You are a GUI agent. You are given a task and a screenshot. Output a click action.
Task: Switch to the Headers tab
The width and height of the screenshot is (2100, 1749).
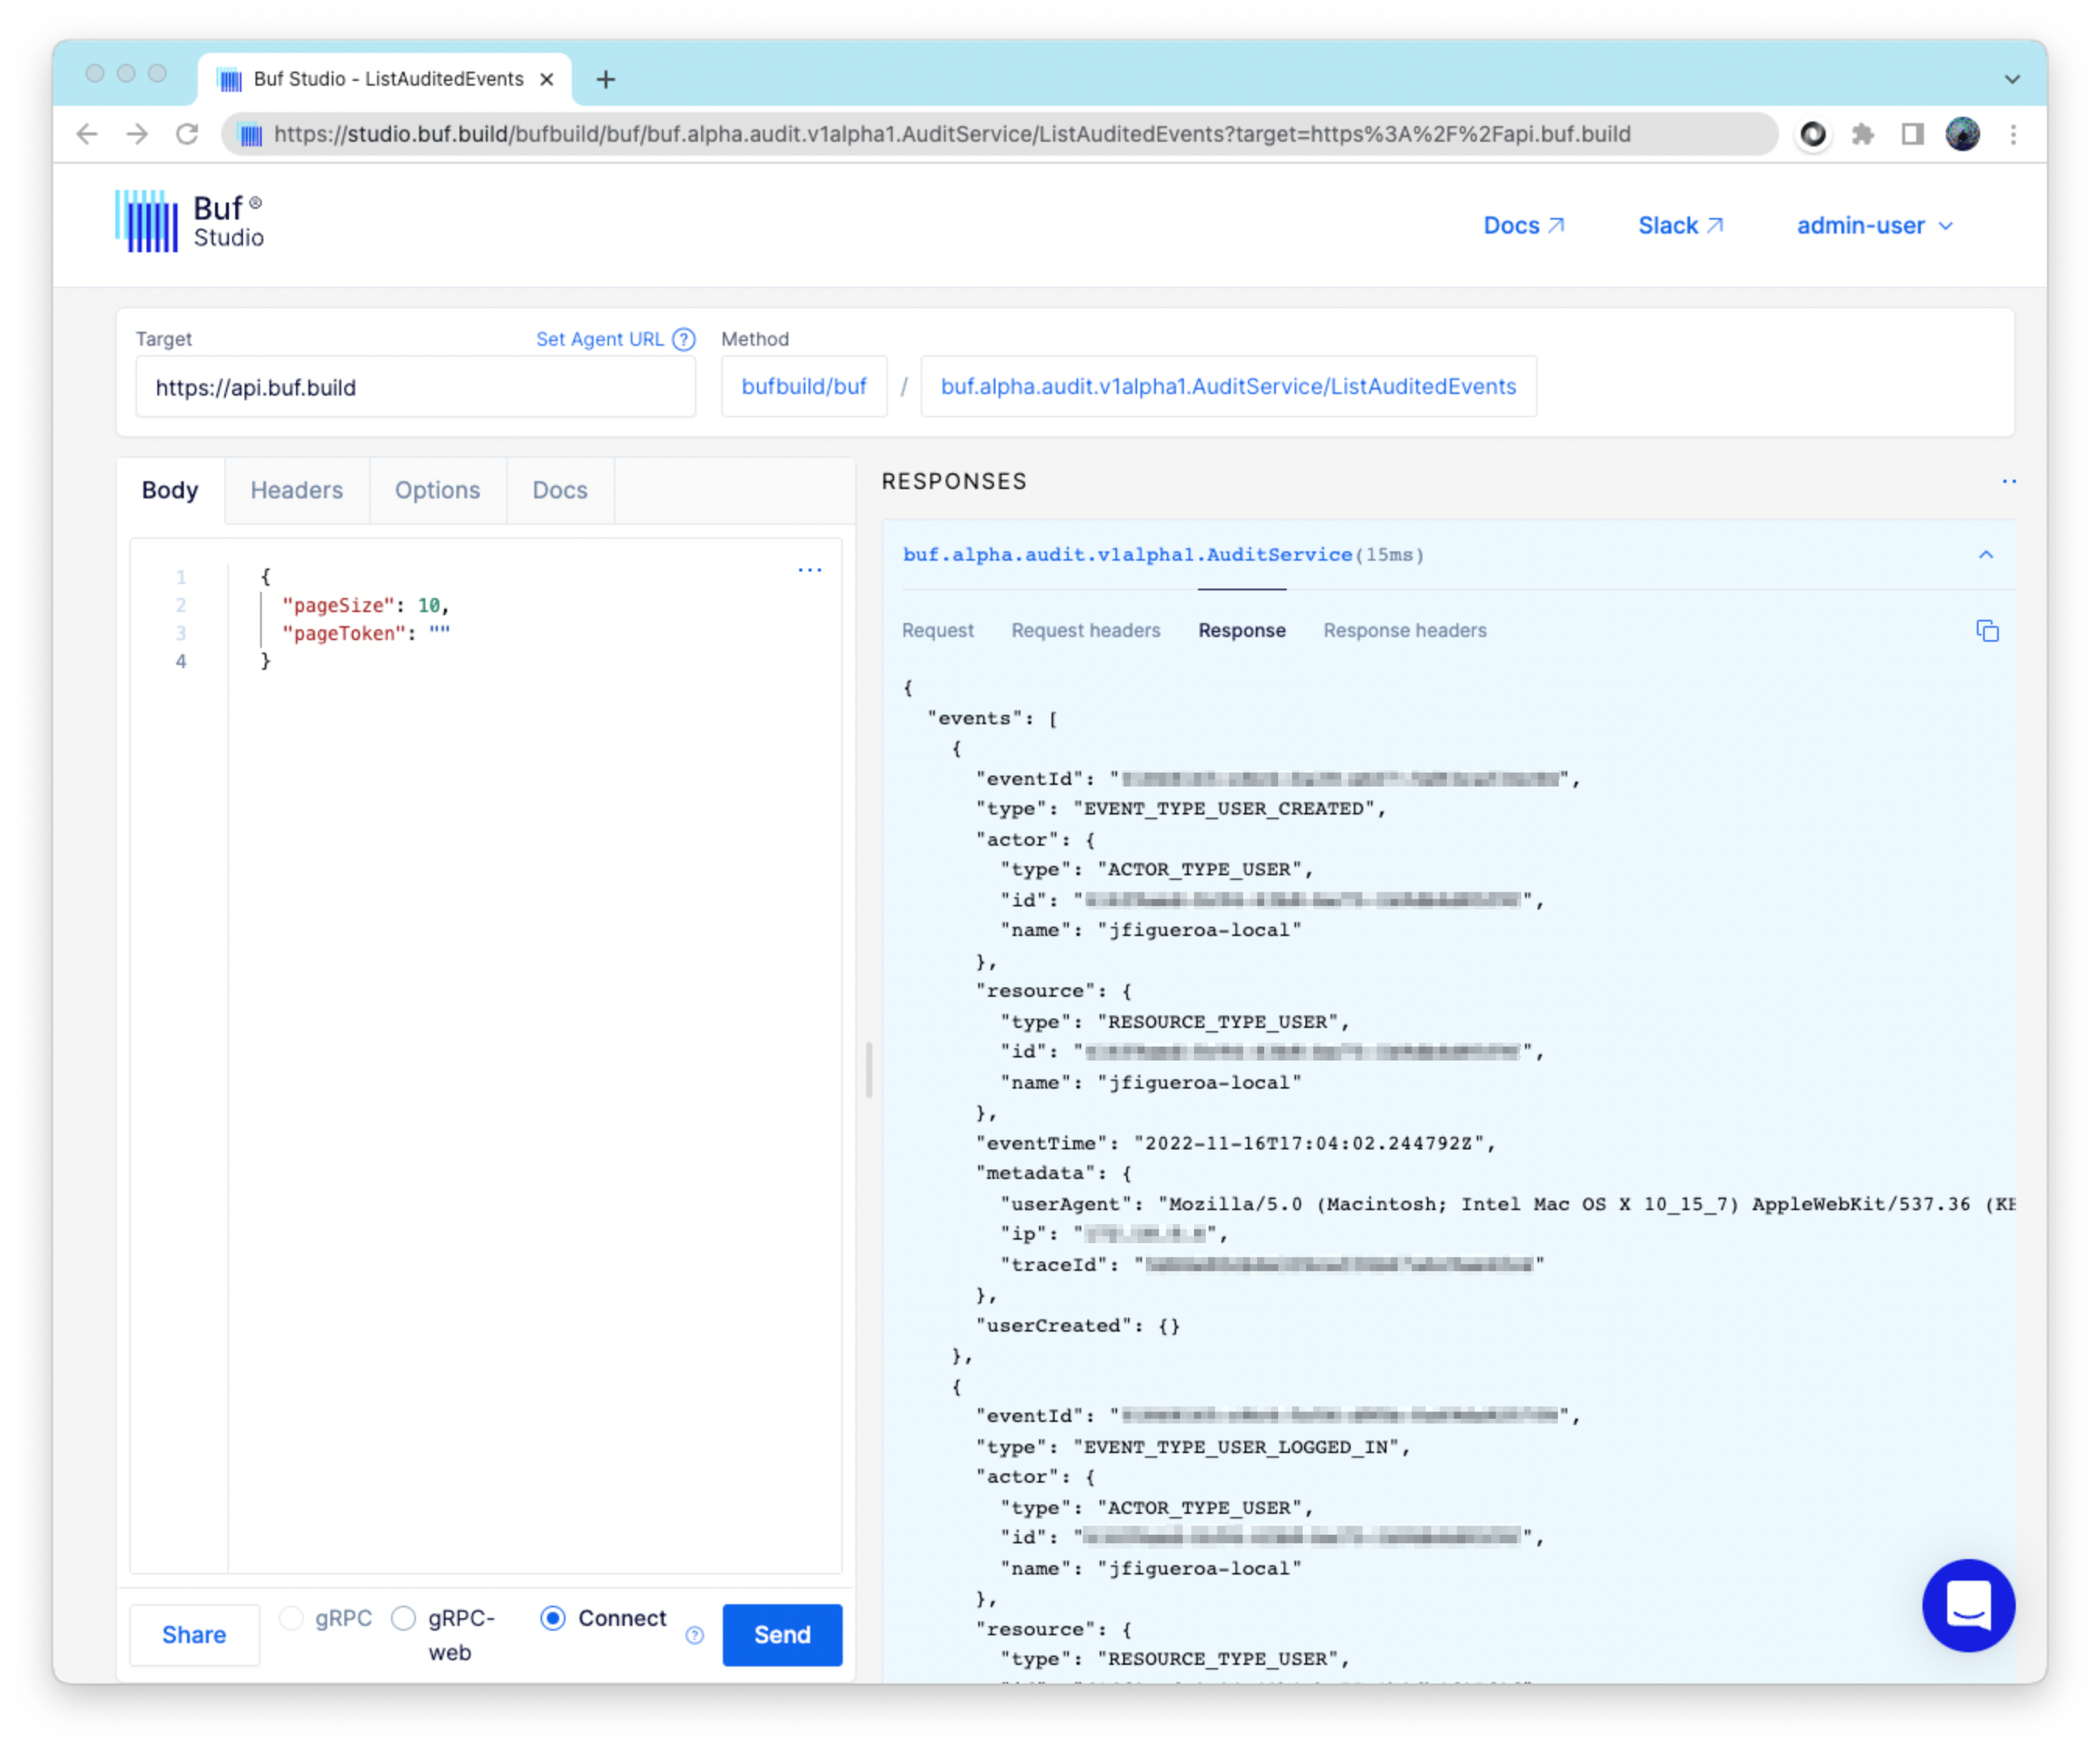(297, 490)
